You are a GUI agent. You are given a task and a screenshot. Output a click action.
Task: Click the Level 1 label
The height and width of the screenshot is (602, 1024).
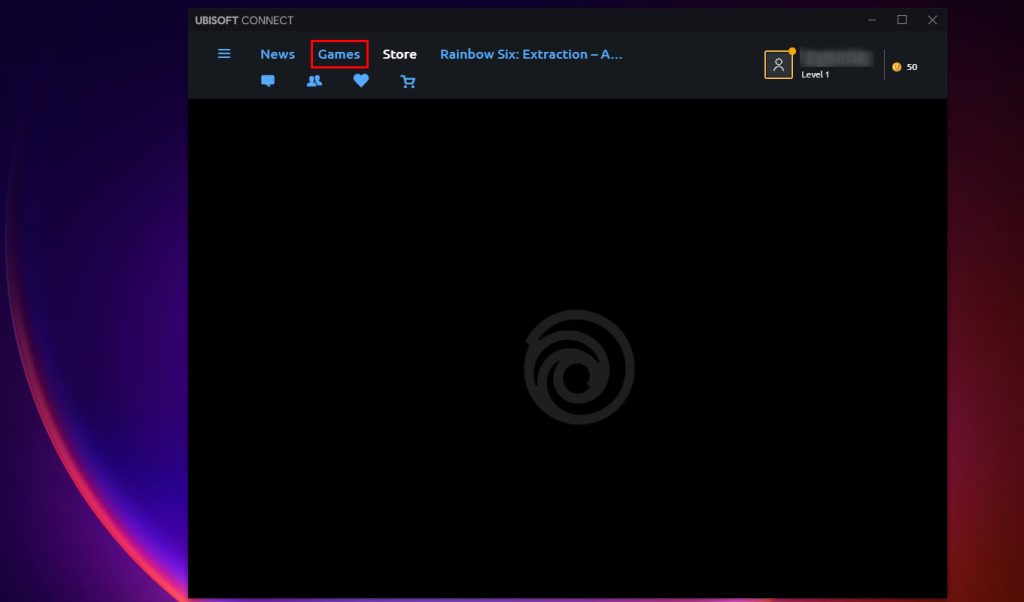(x=815, y=74)
